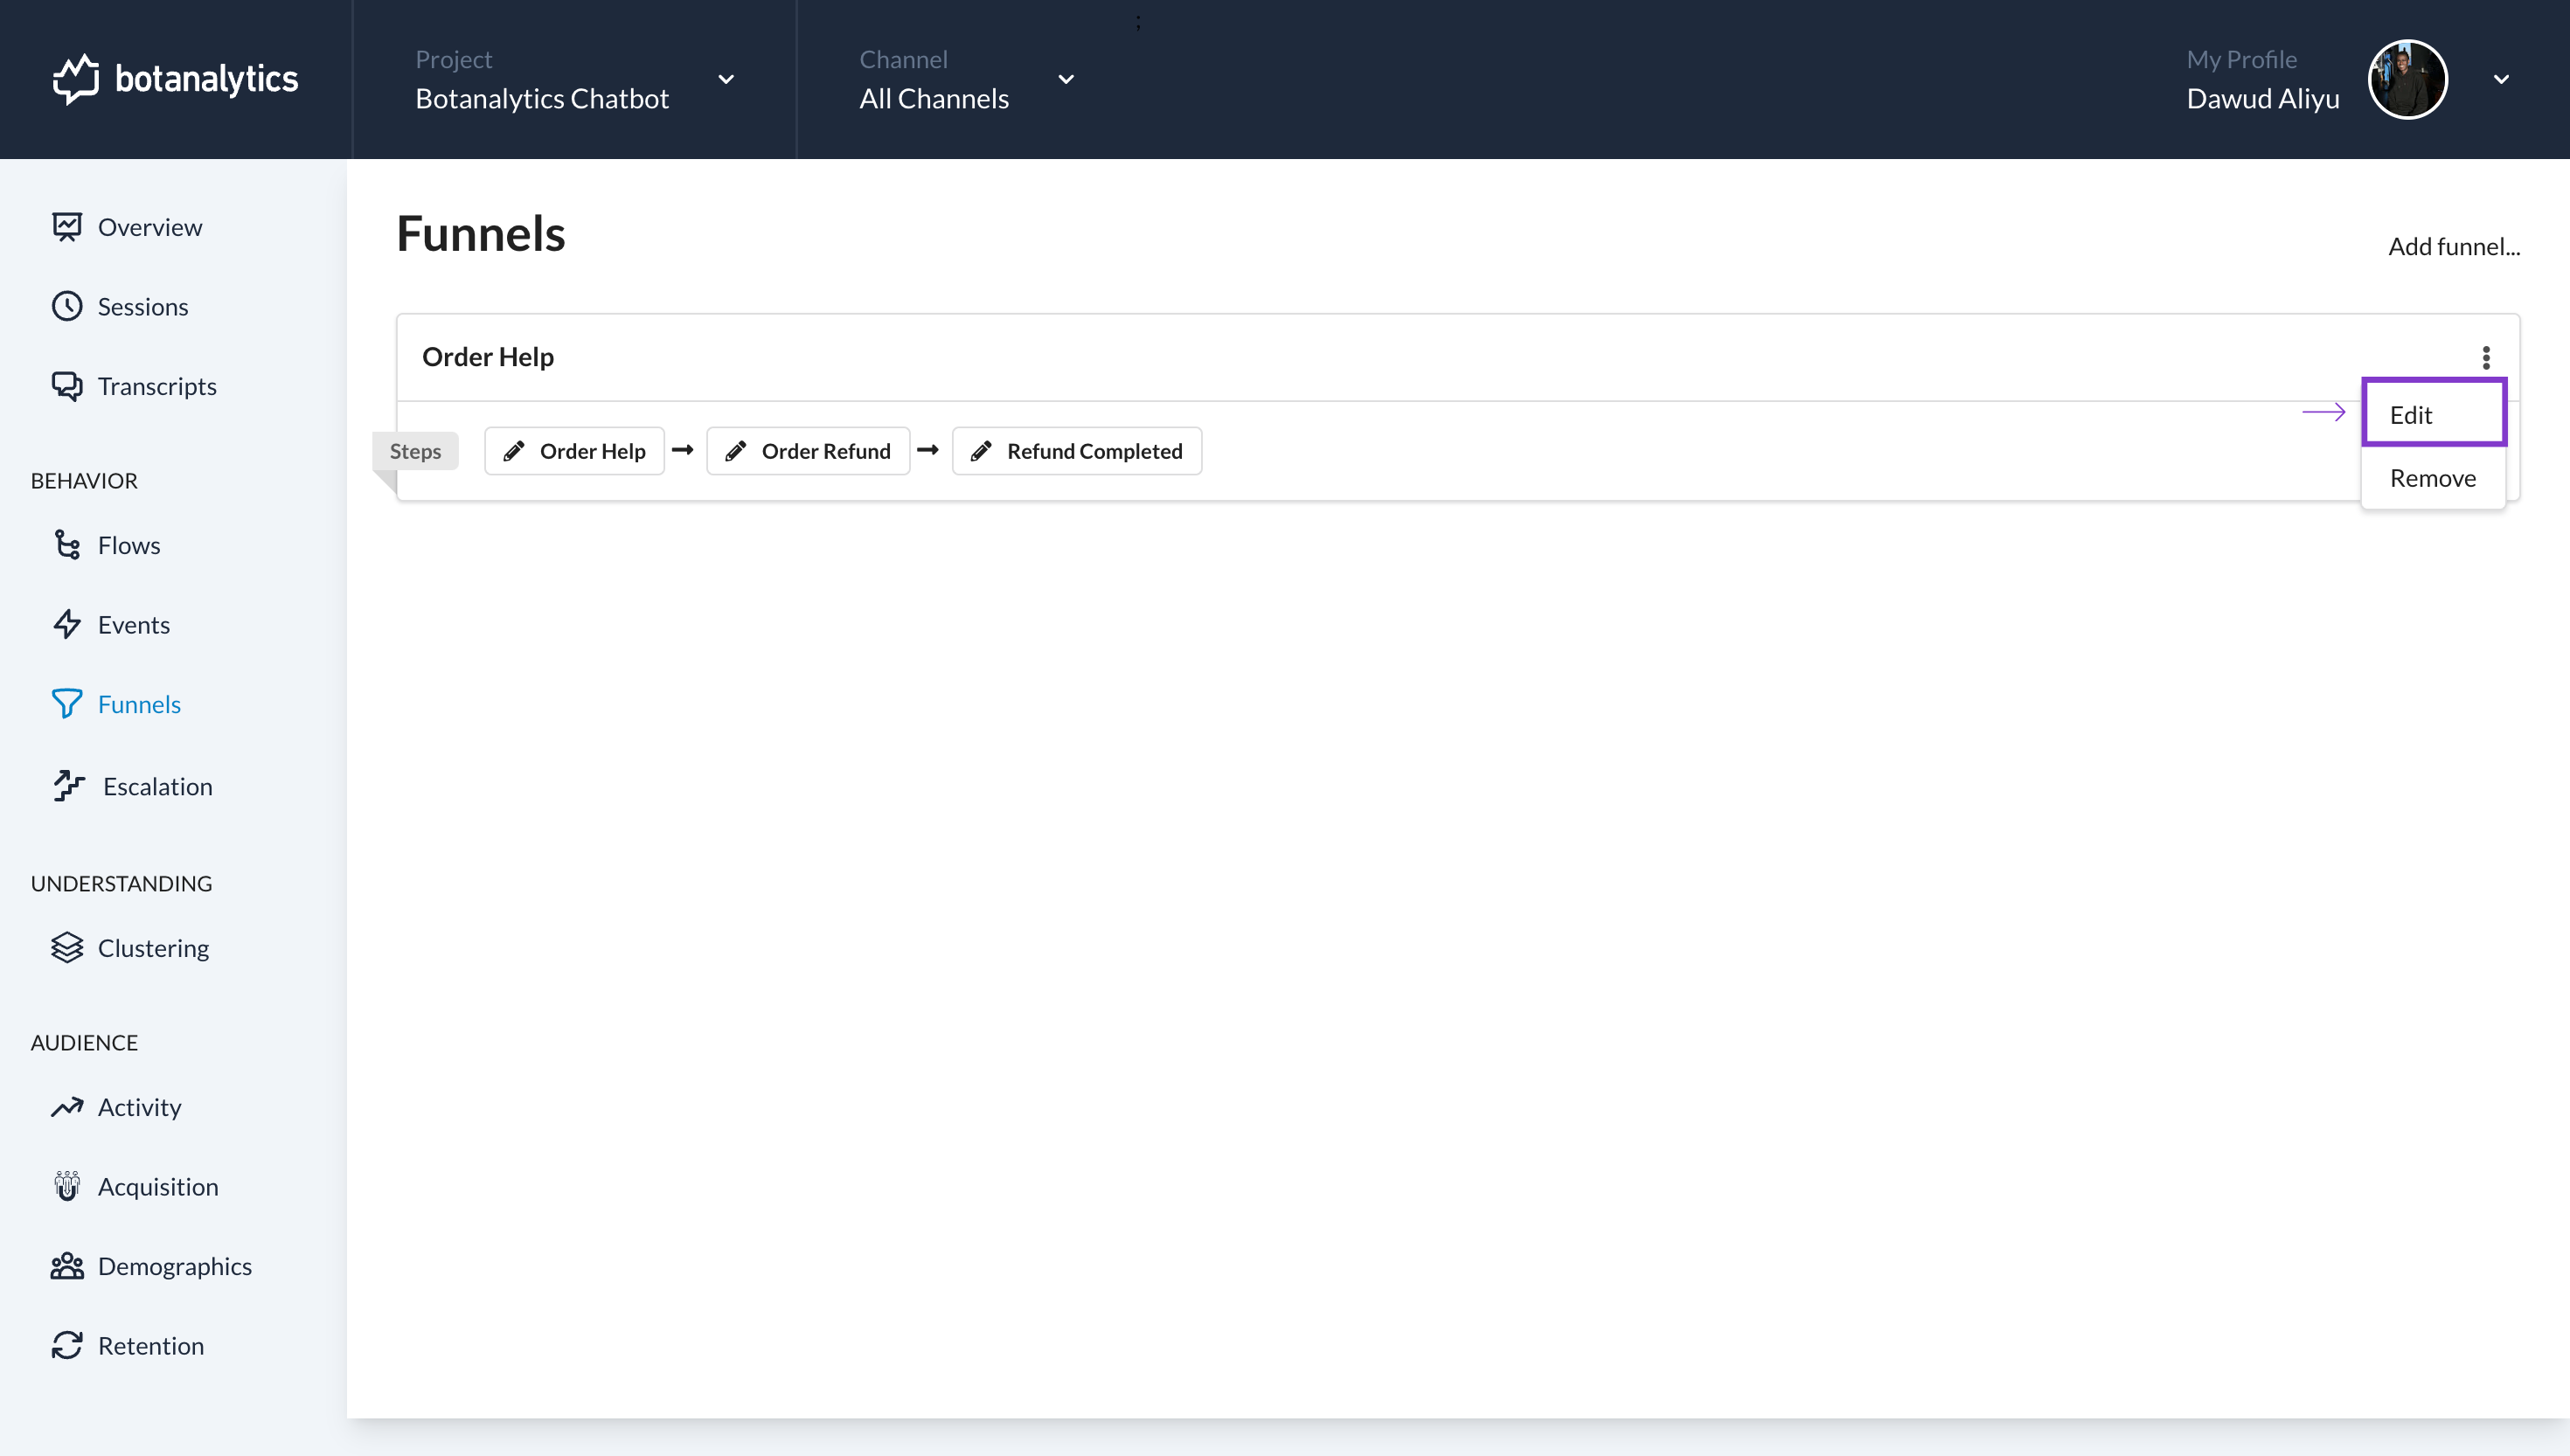This screenshot has height=1456, width=2570.
Task: Click the Flows icon under Behavior
Action: 67,544
